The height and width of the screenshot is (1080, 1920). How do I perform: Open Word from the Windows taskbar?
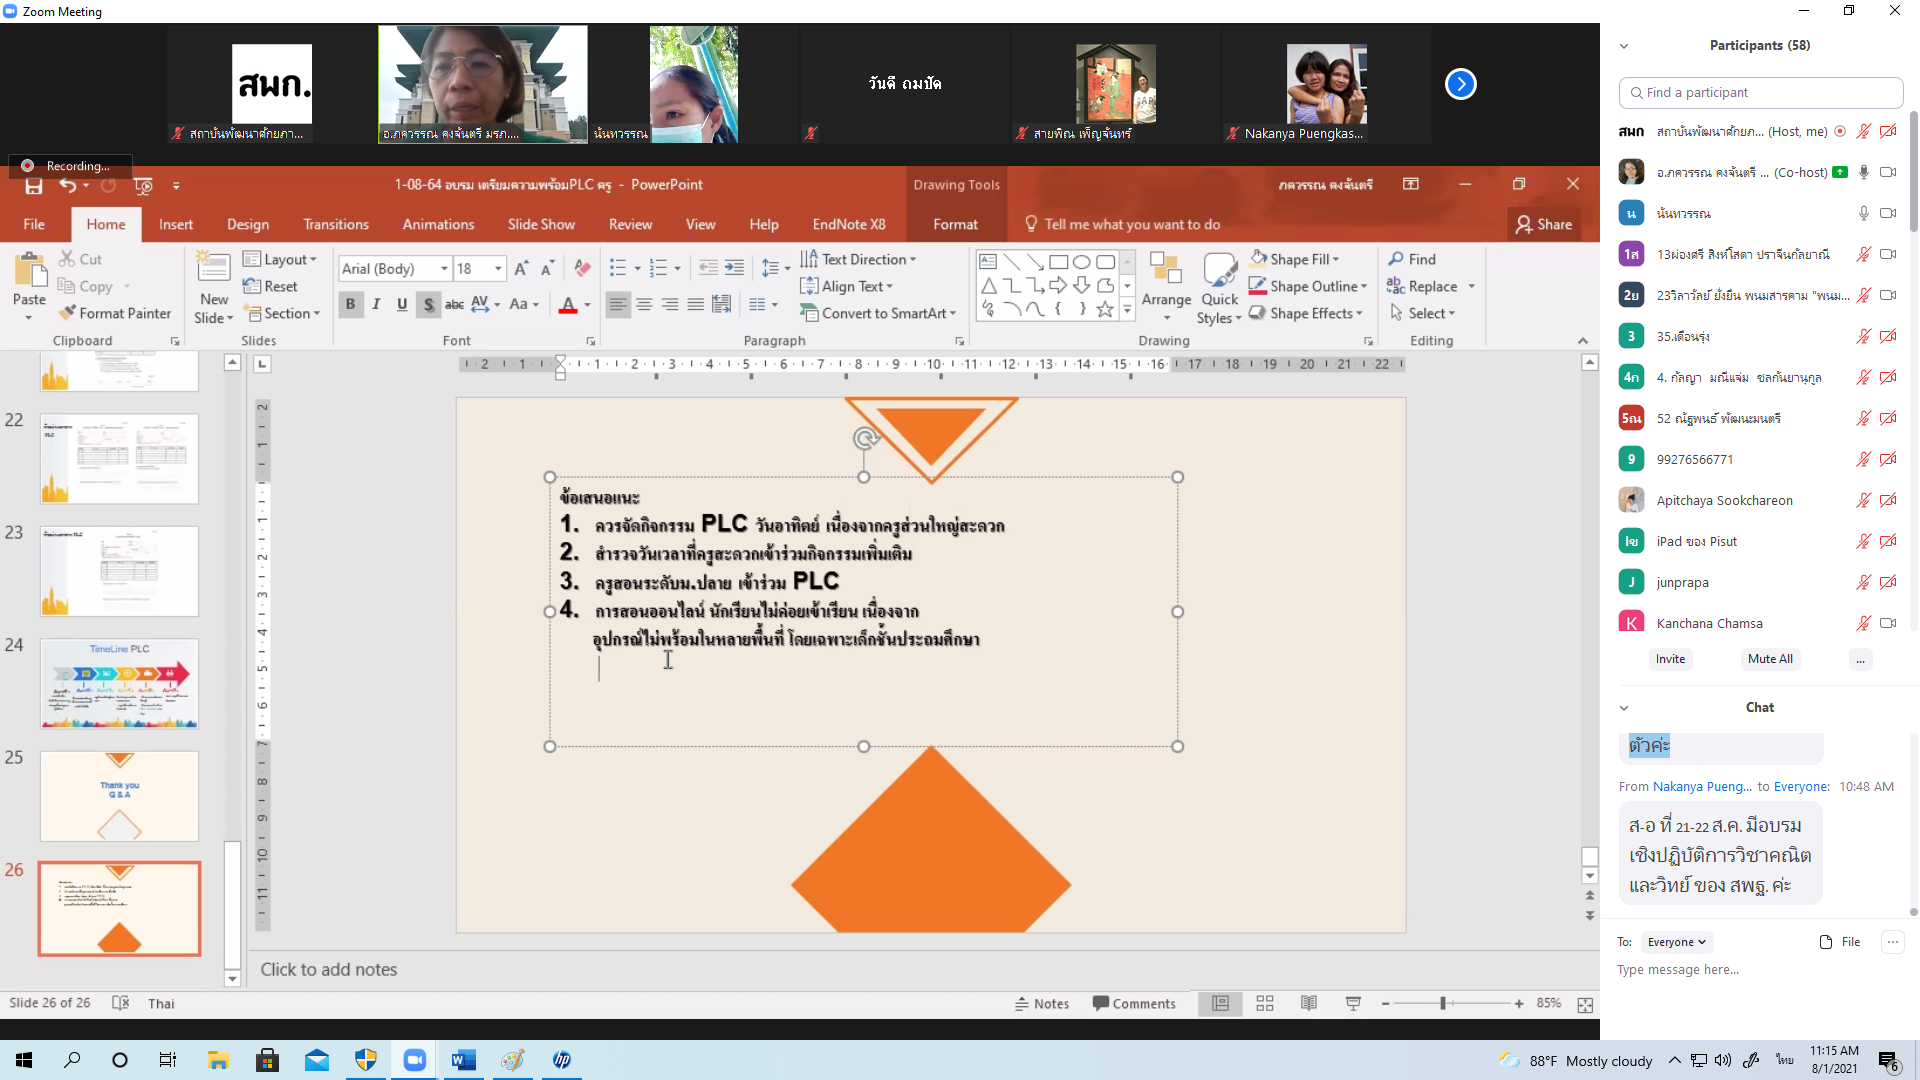point(463,1060)
